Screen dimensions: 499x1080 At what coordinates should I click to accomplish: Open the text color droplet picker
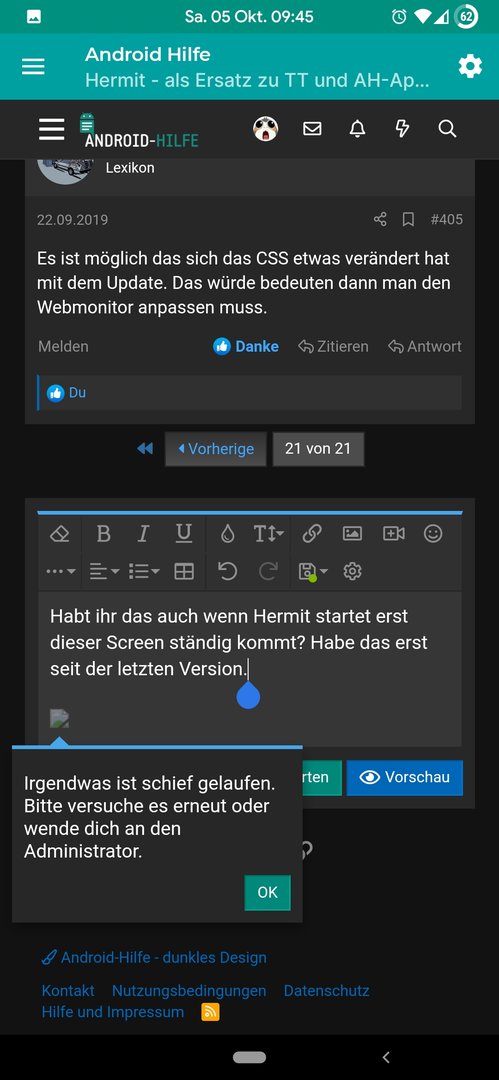[x=227, y=534]
